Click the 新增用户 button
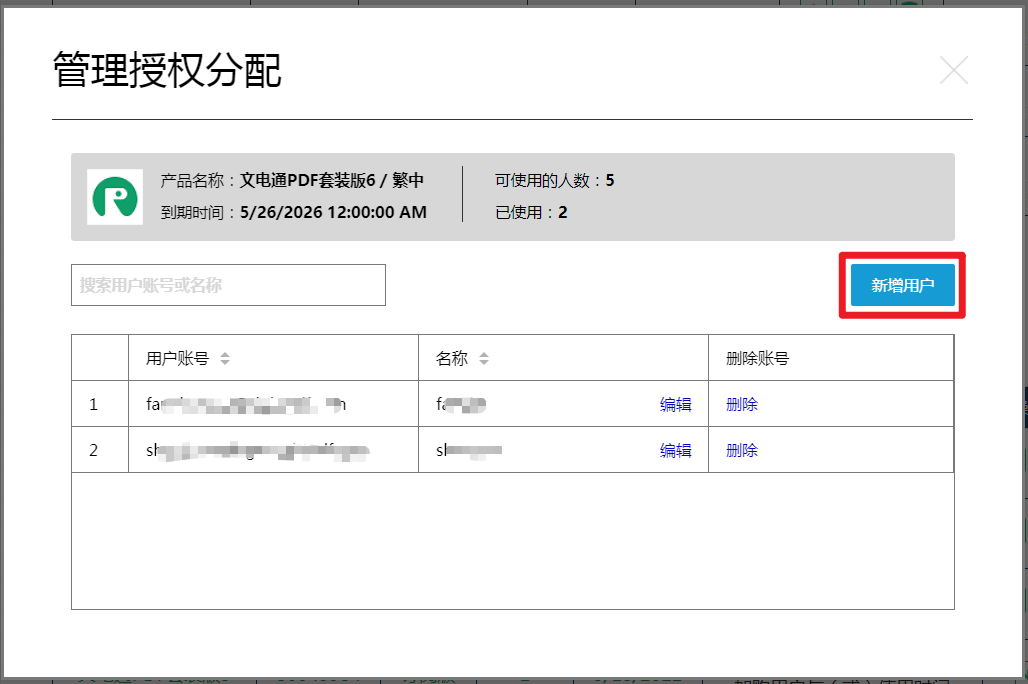This screenshot has width=1028, height=684. [x=902, y=285]
